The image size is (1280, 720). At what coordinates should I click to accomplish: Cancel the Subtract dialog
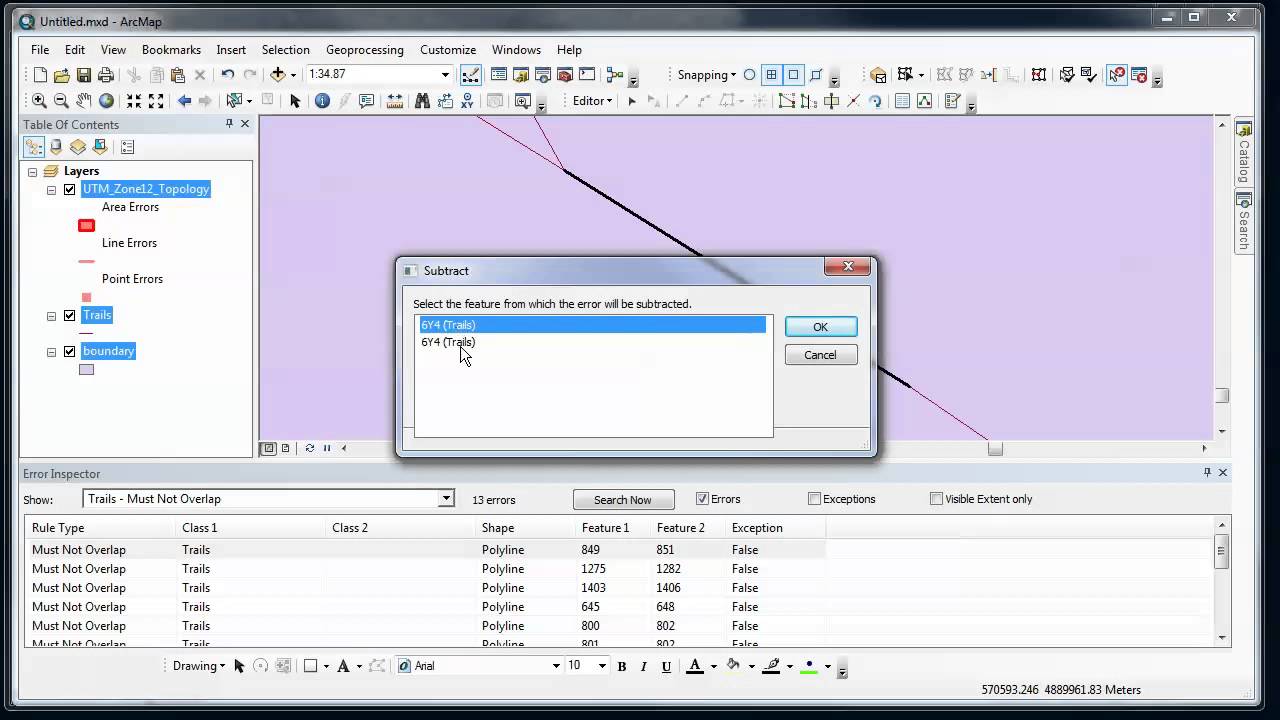click(x=820, y=355)
